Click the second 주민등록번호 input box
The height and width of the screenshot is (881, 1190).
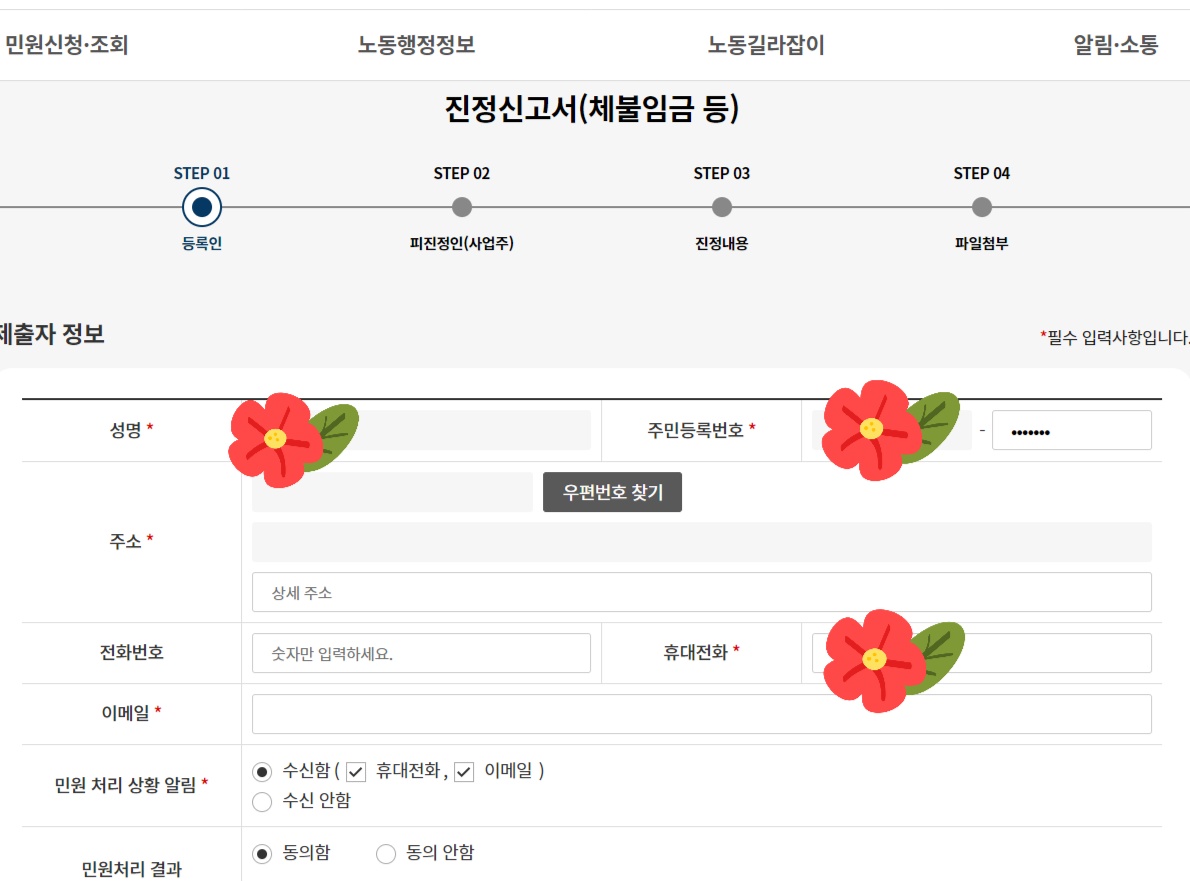[1071, 429]
